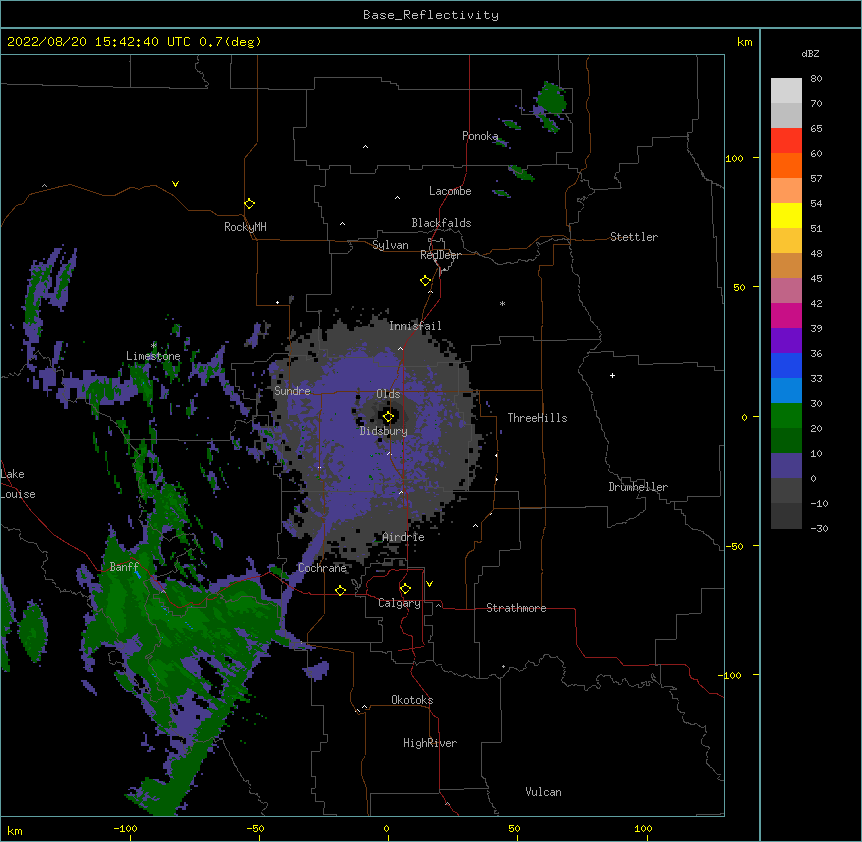
Task: Click the Innisfail city label
Action: coord(415,326)
